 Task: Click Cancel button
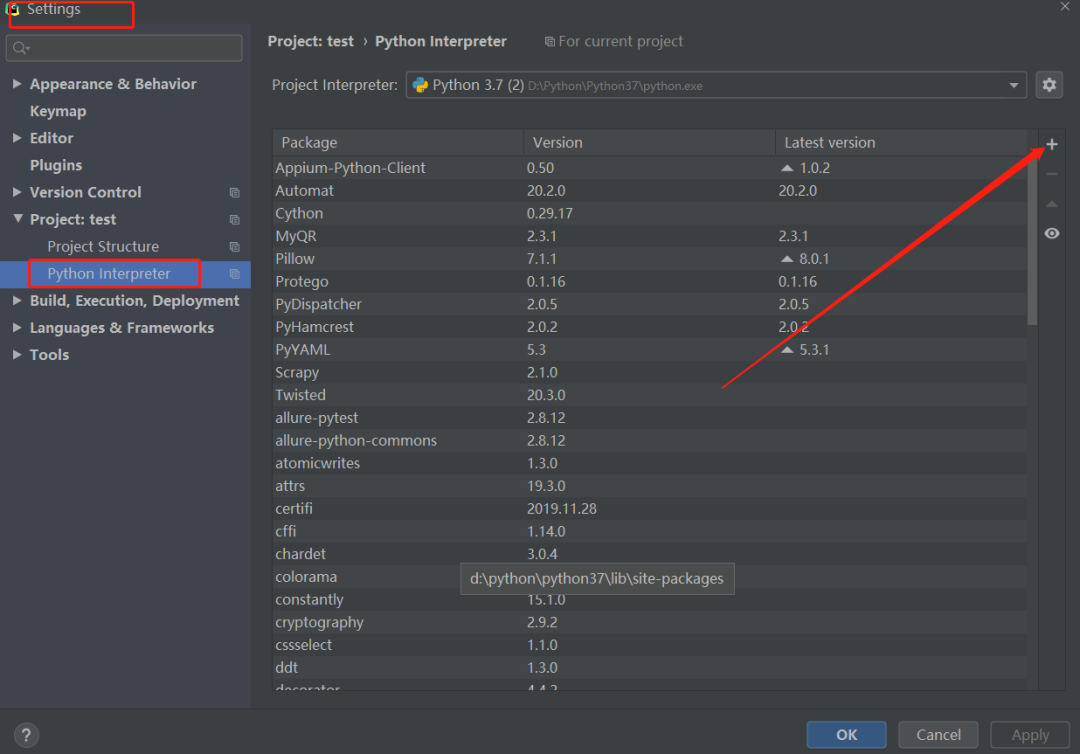[938, 735]
